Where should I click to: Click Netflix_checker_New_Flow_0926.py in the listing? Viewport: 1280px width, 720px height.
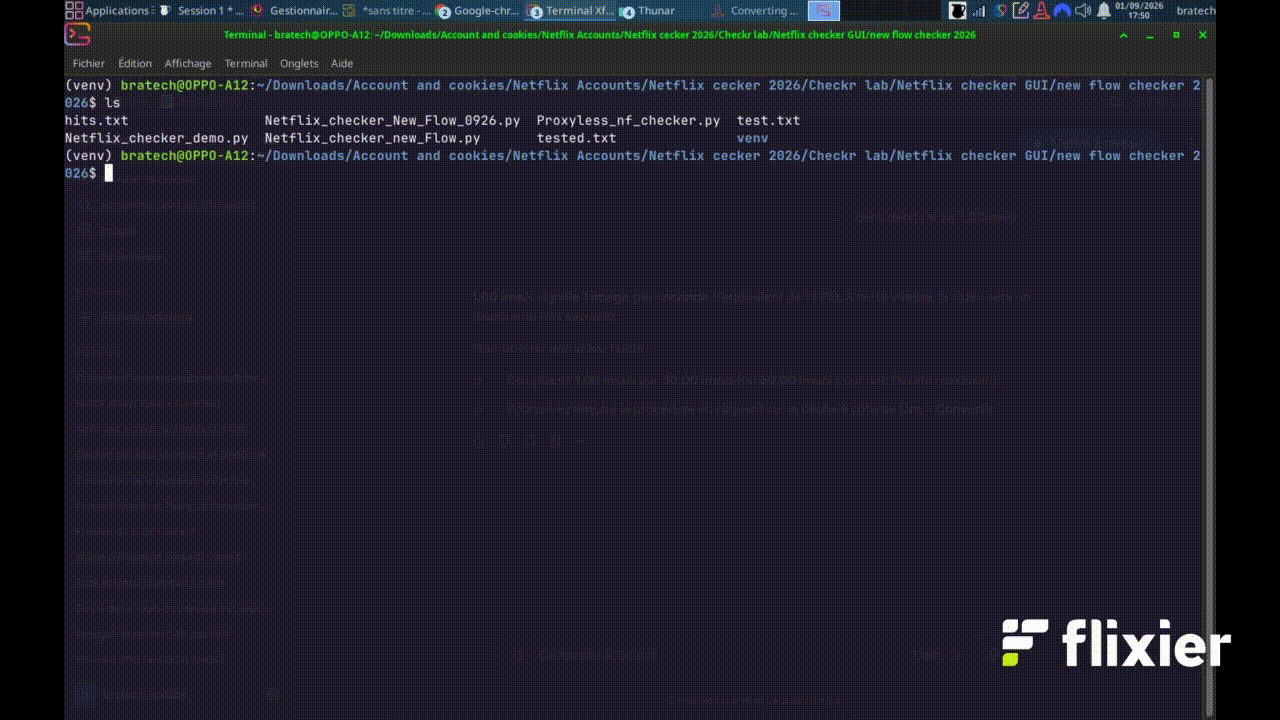(x=393, y=121)
